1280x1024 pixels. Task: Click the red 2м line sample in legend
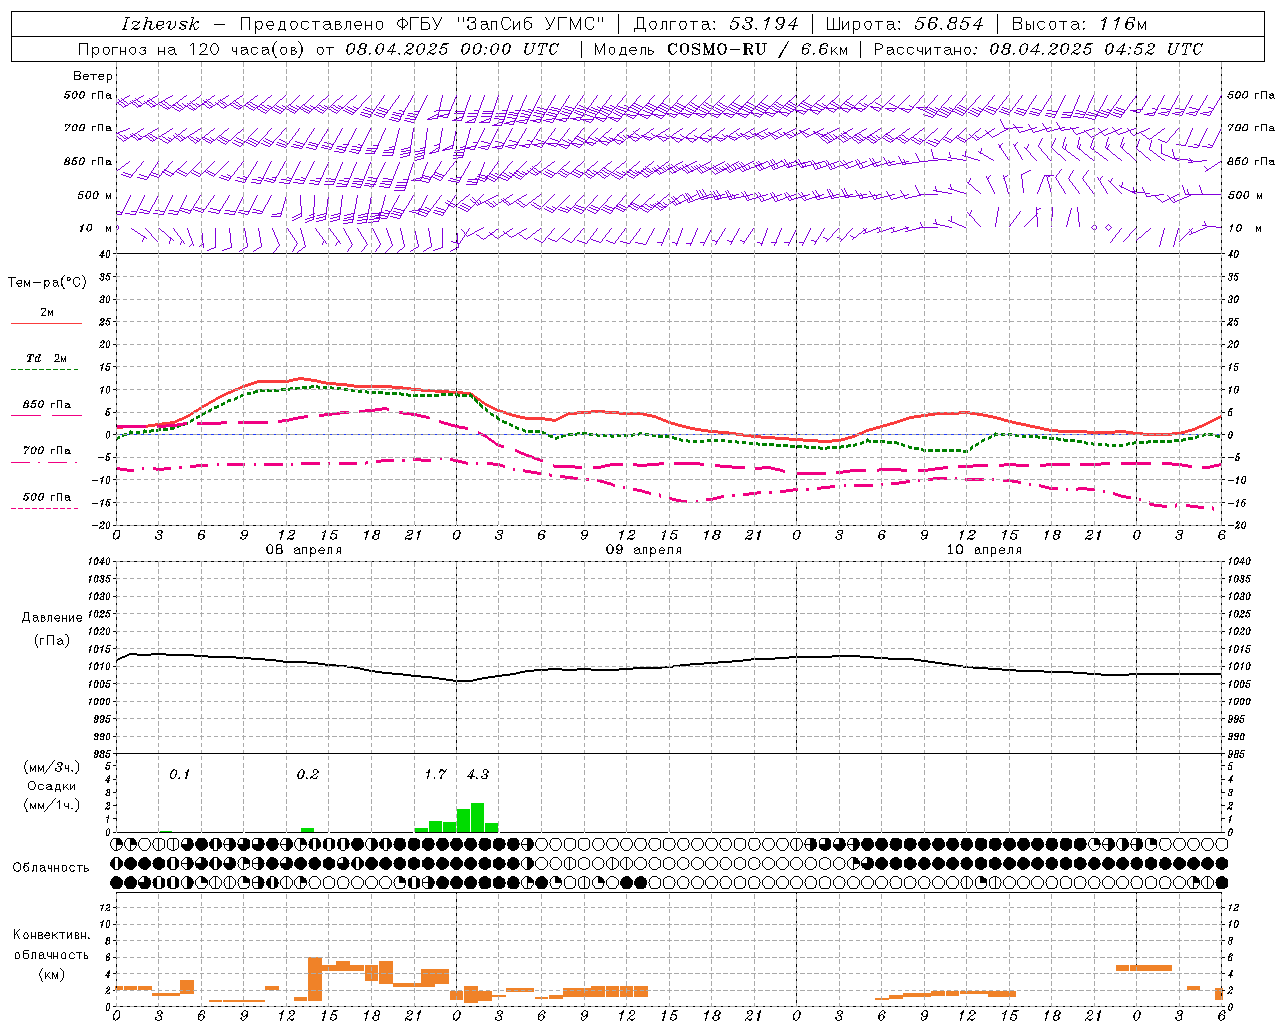[47, 323]
